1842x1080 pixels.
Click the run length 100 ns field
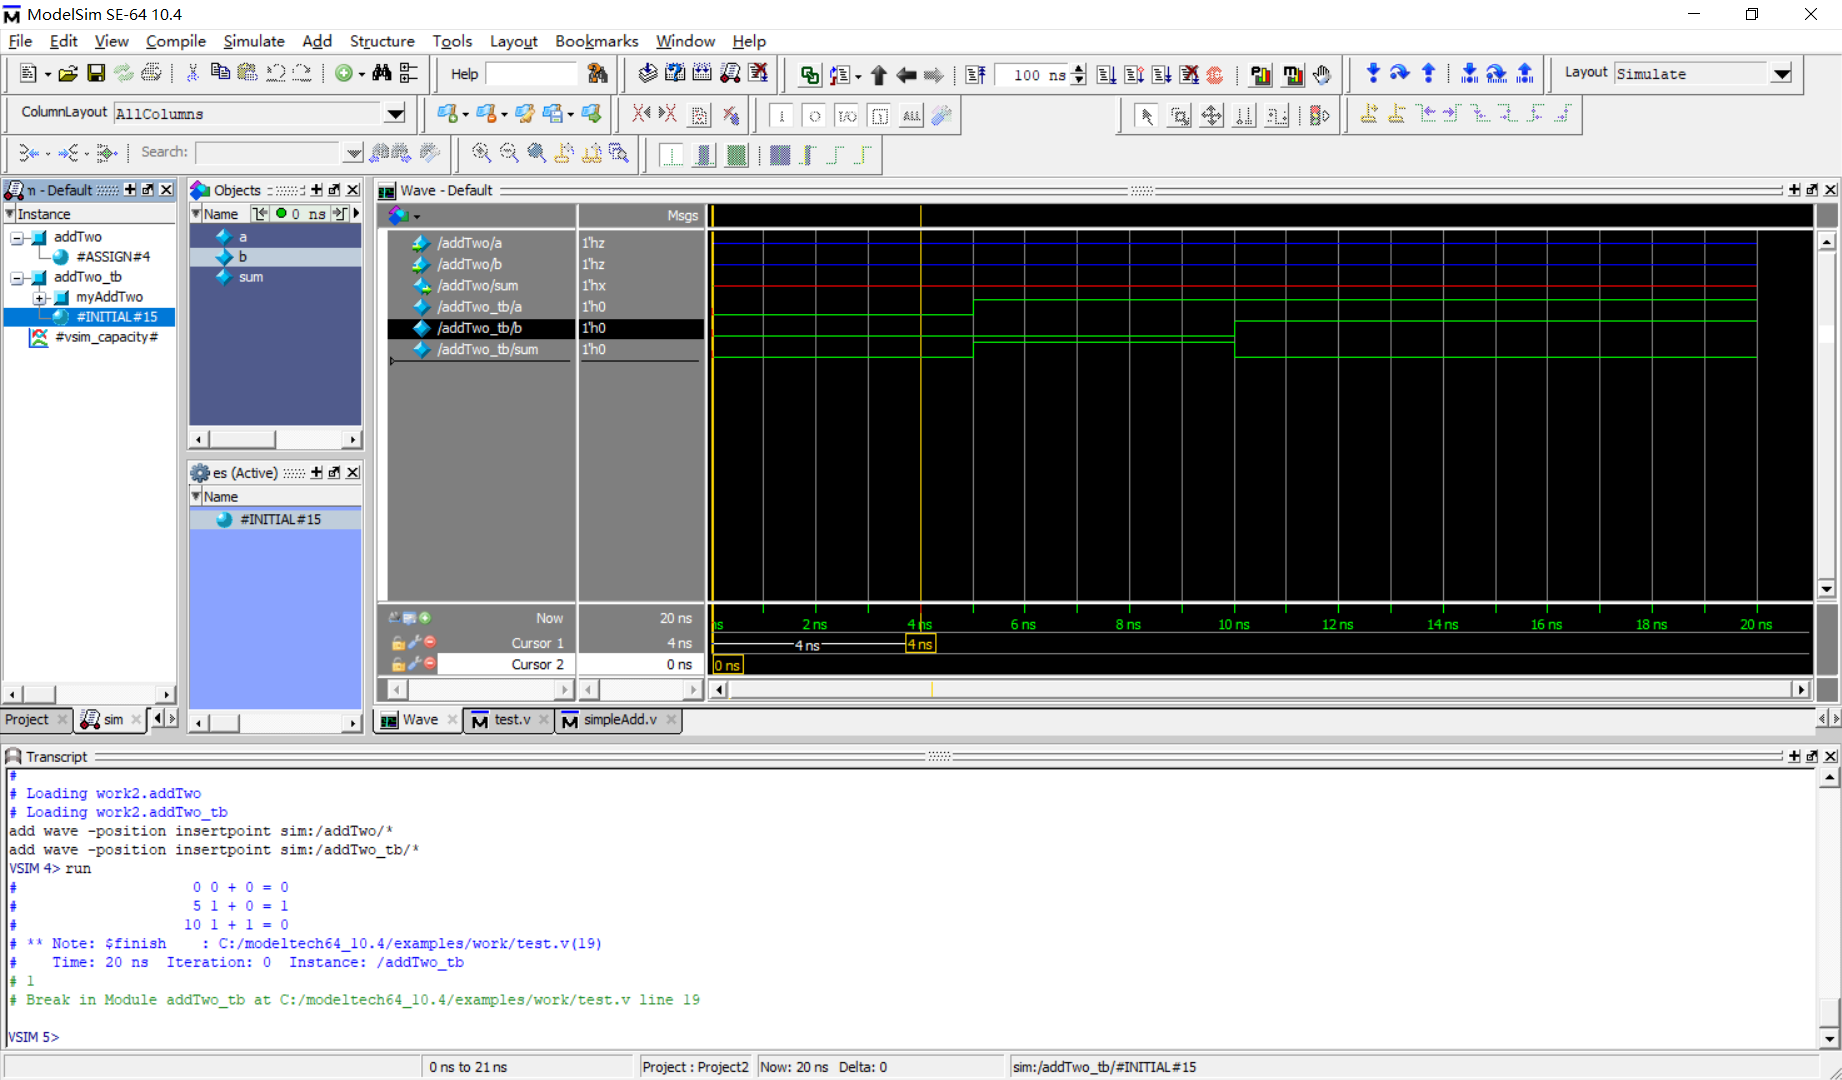tap(1032, 75)
